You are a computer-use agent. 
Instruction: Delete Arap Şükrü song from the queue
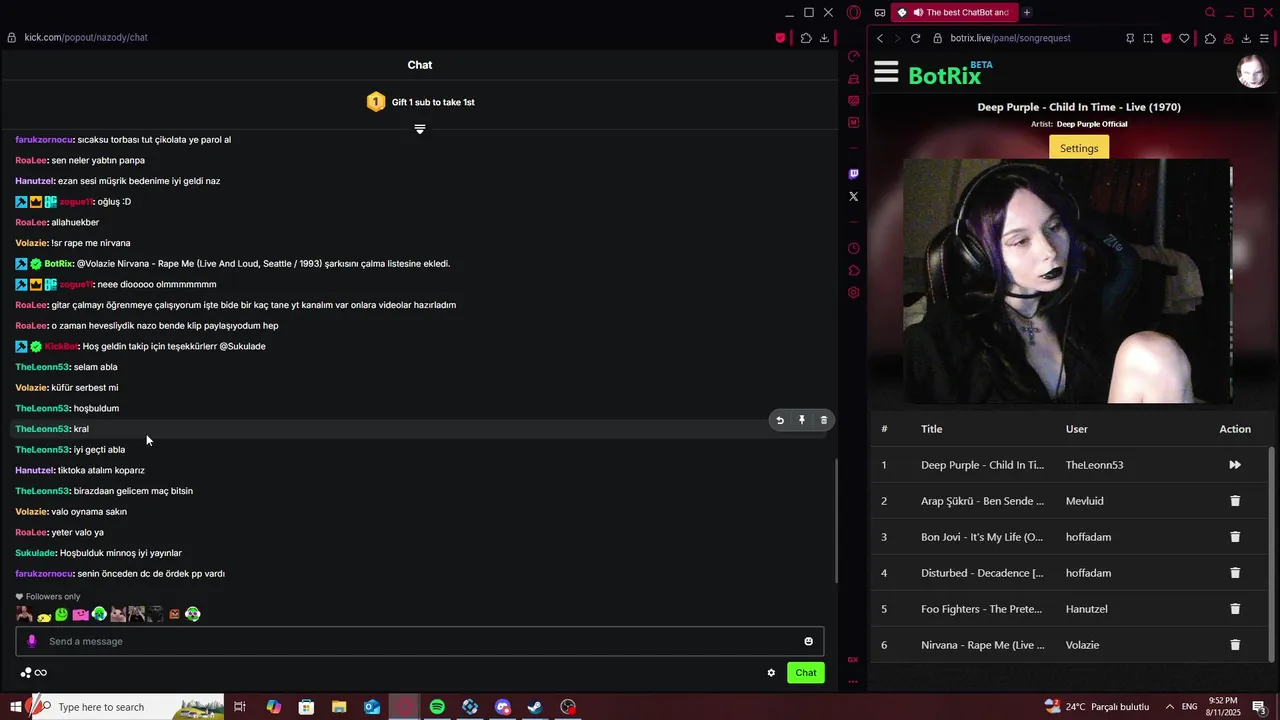pyautogui.click(x=1235, y=501)
